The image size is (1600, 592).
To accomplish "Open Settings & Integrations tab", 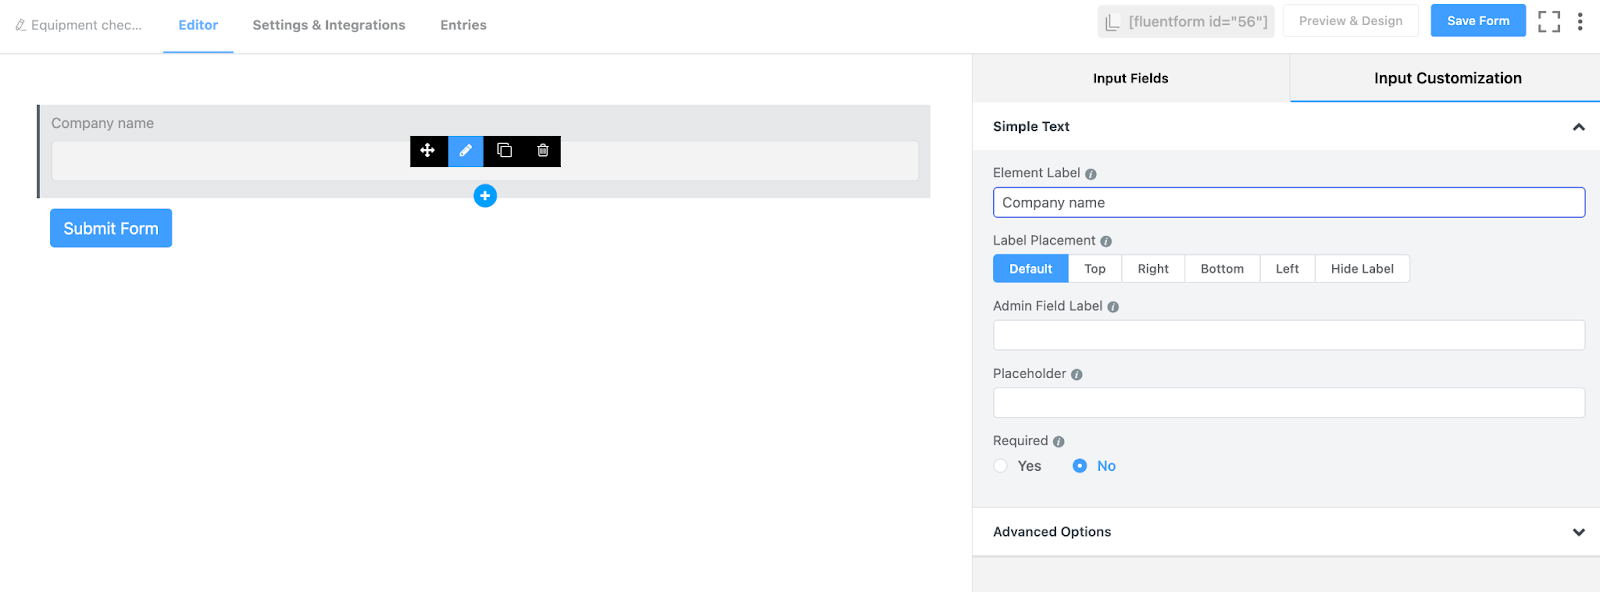I will click(329, 25).
